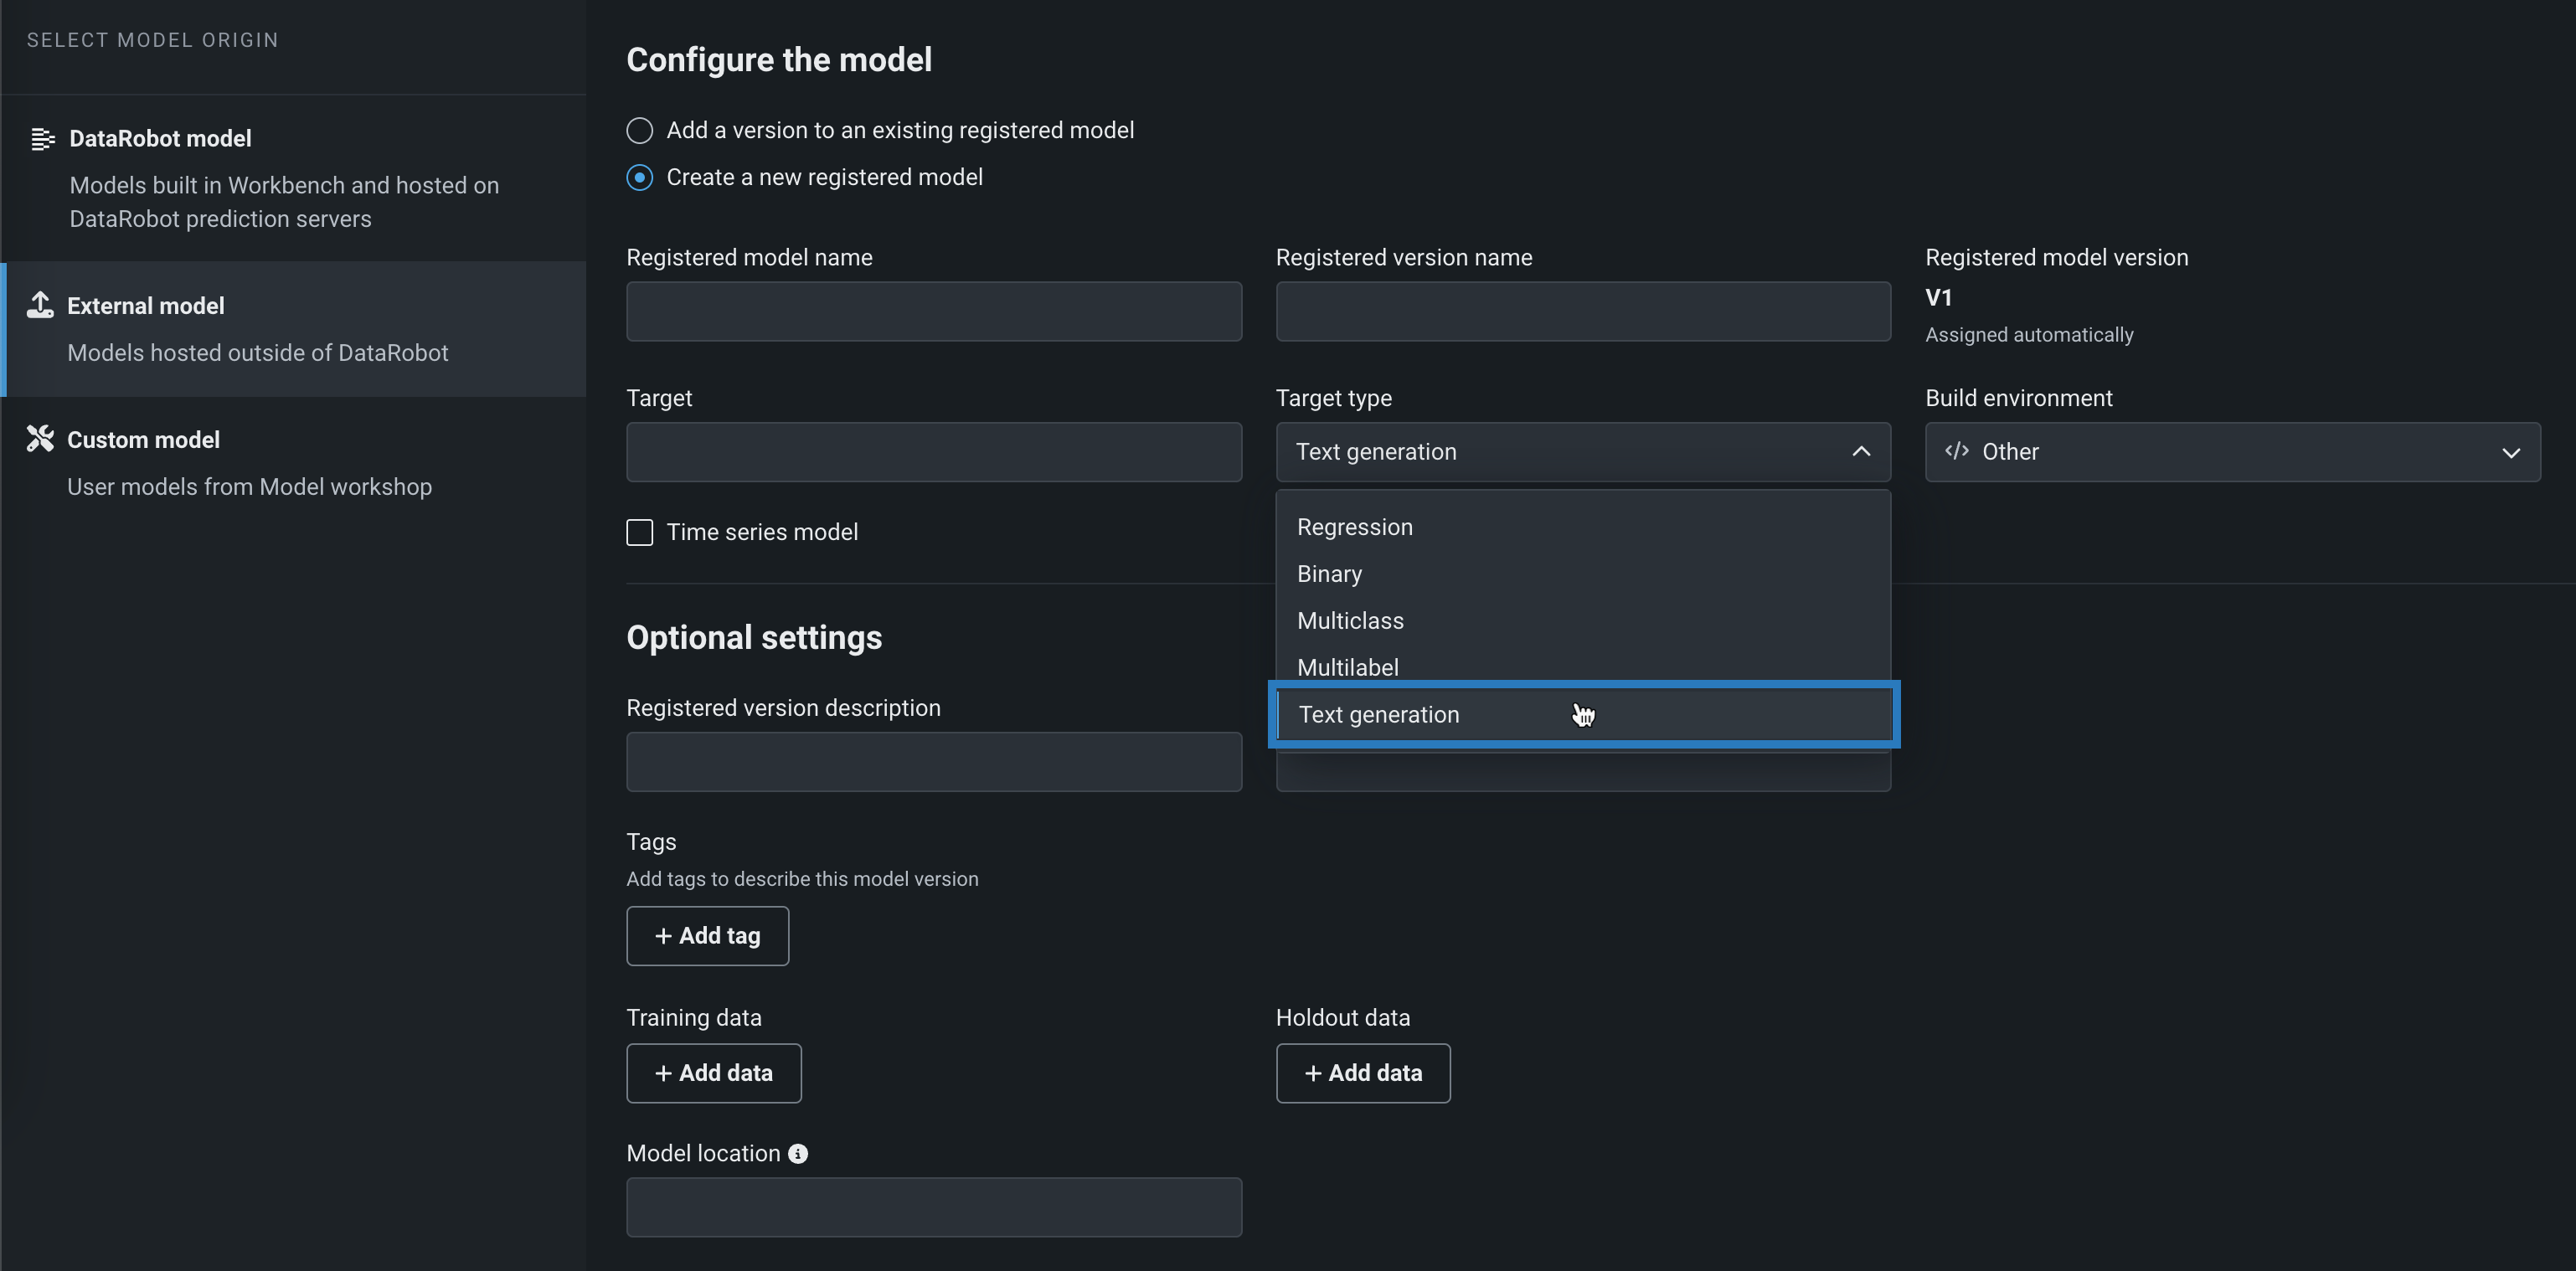Select 'Create a new registered model' radio
Screen dimensions: 2576x1271
pos(640,178)
